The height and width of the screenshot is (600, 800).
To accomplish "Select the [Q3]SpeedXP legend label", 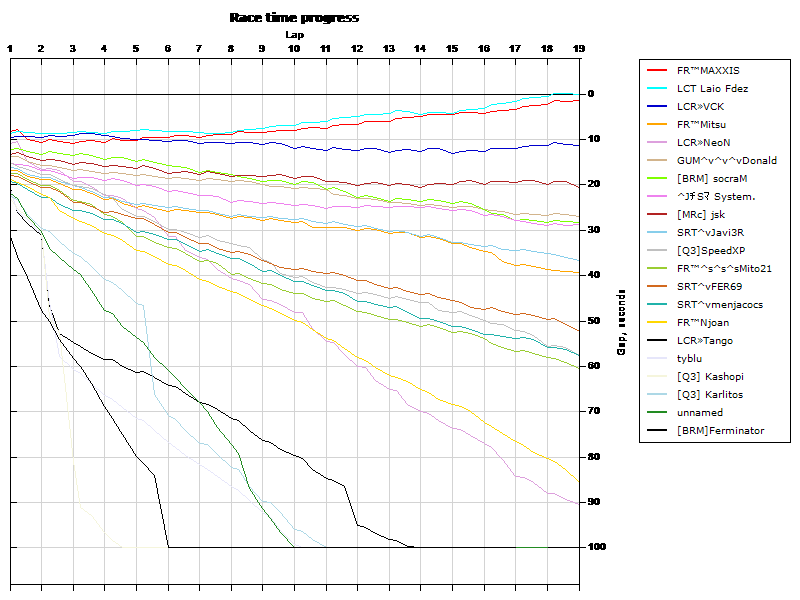I will tap(710, 251).
